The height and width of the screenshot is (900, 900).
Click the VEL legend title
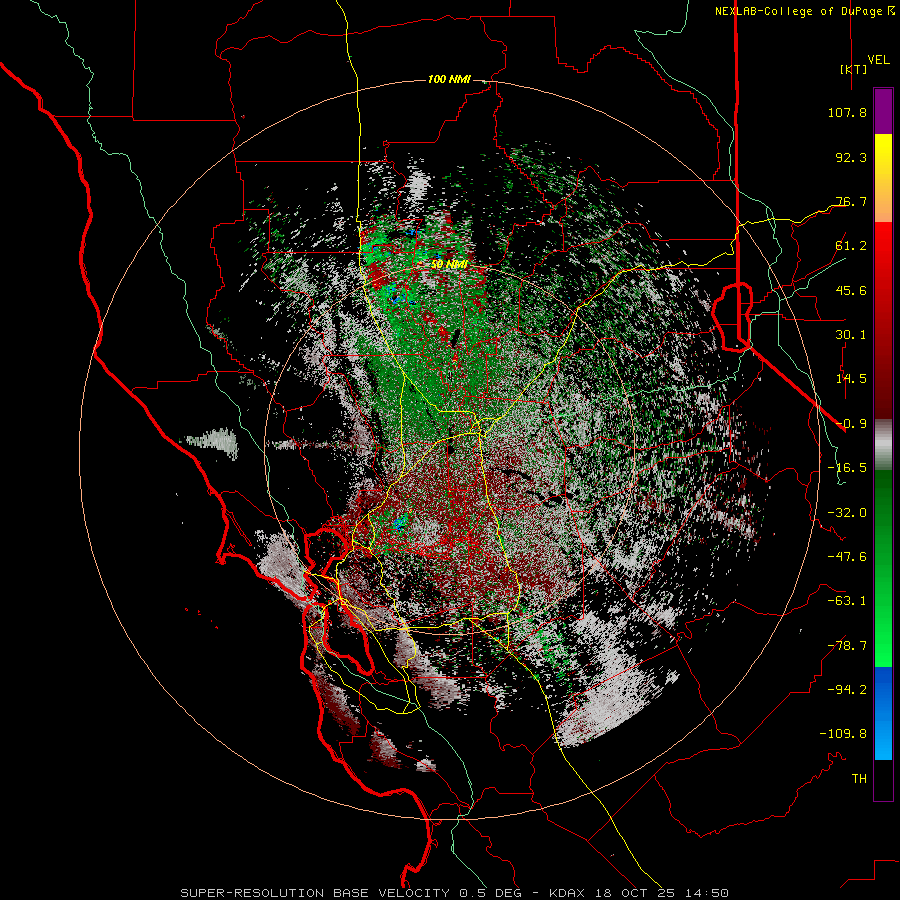click(878, 60)
